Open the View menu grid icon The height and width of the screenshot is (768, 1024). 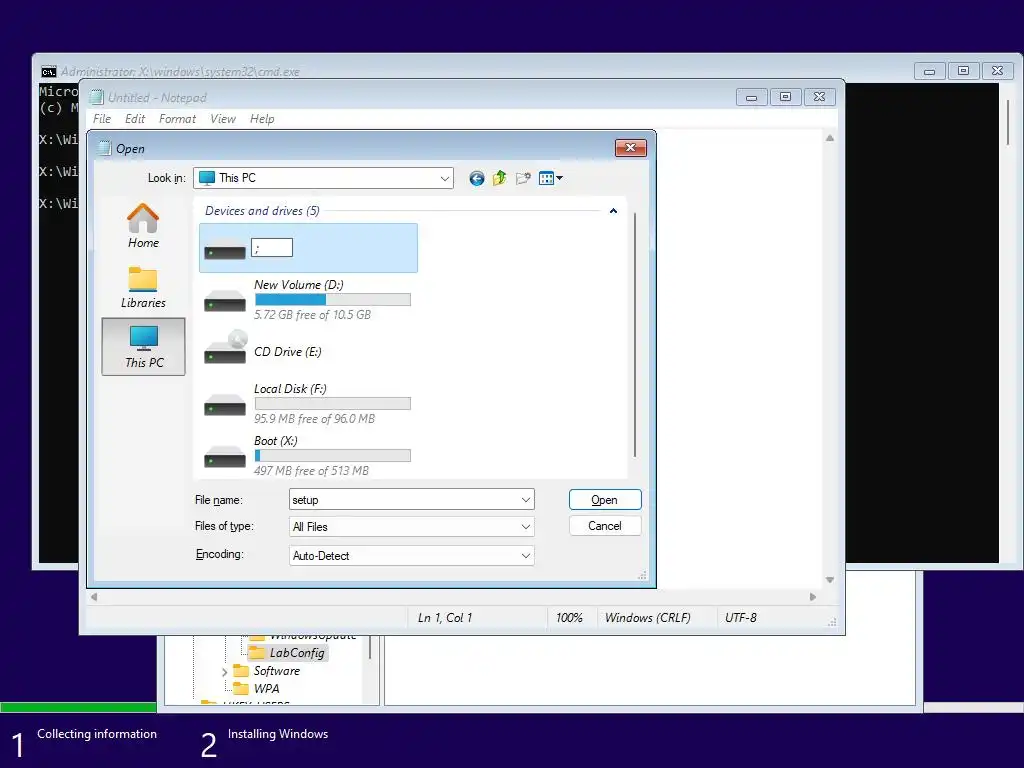(546, 178)
